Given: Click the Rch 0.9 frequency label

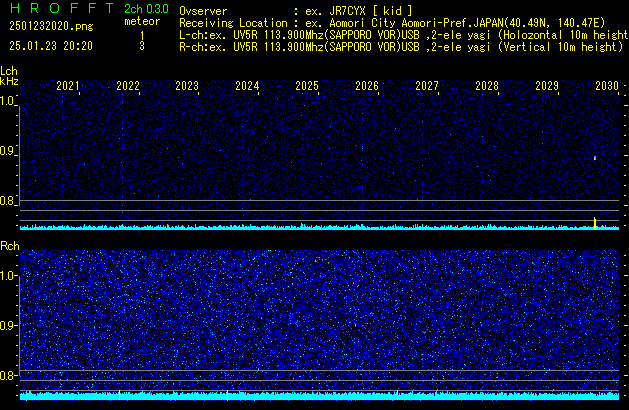Looking at the screenshot, I should pos(8,325).
